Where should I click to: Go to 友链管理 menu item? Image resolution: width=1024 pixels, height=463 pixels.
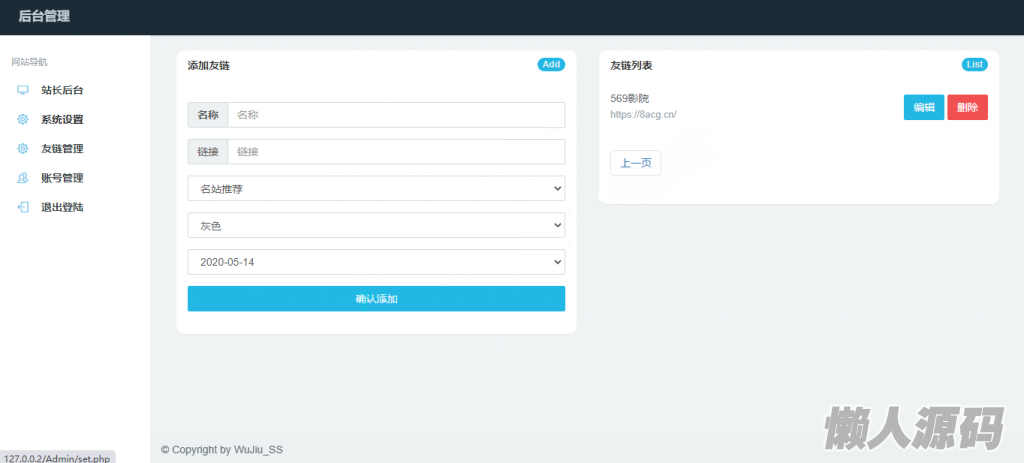click(62, 148)
